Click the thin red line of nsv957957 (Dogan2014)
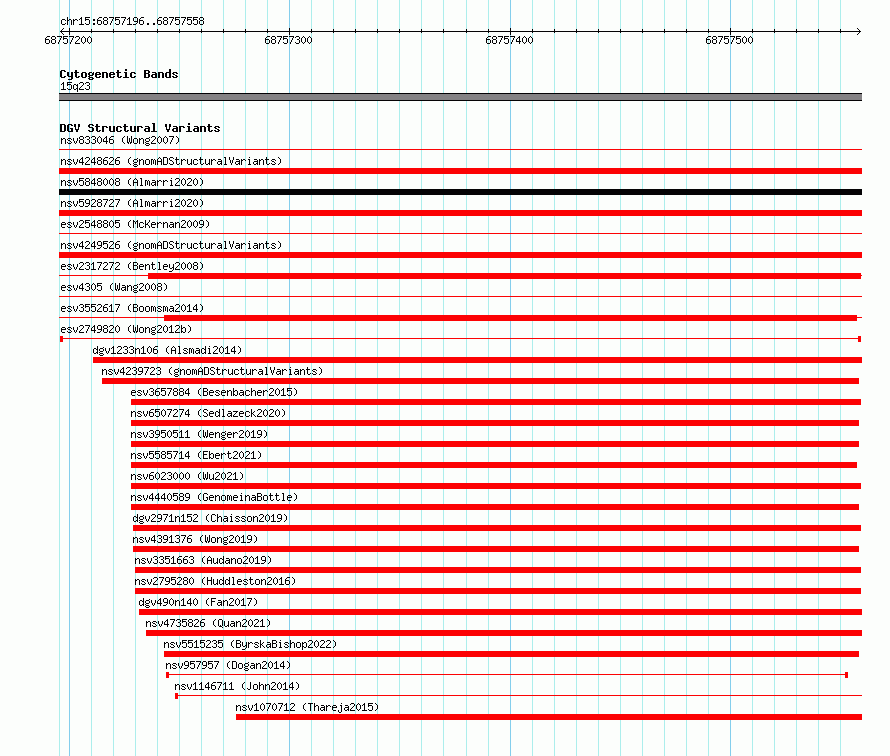This screenshot has height=756, width=890. tap(507, 675)
